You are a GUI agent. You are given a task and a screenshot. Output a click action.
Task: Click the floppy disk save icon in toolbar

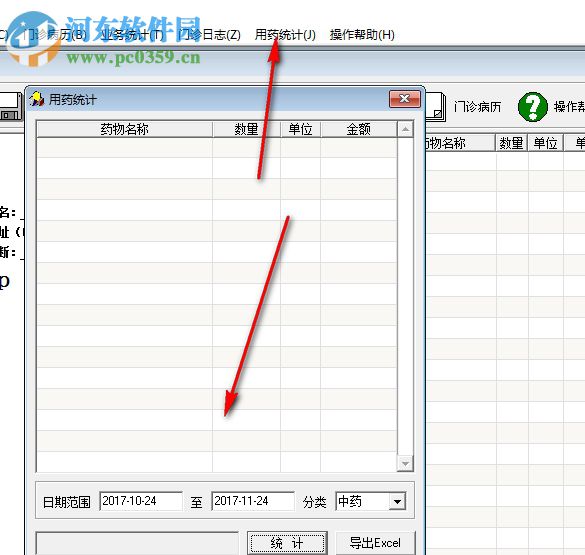11,107
